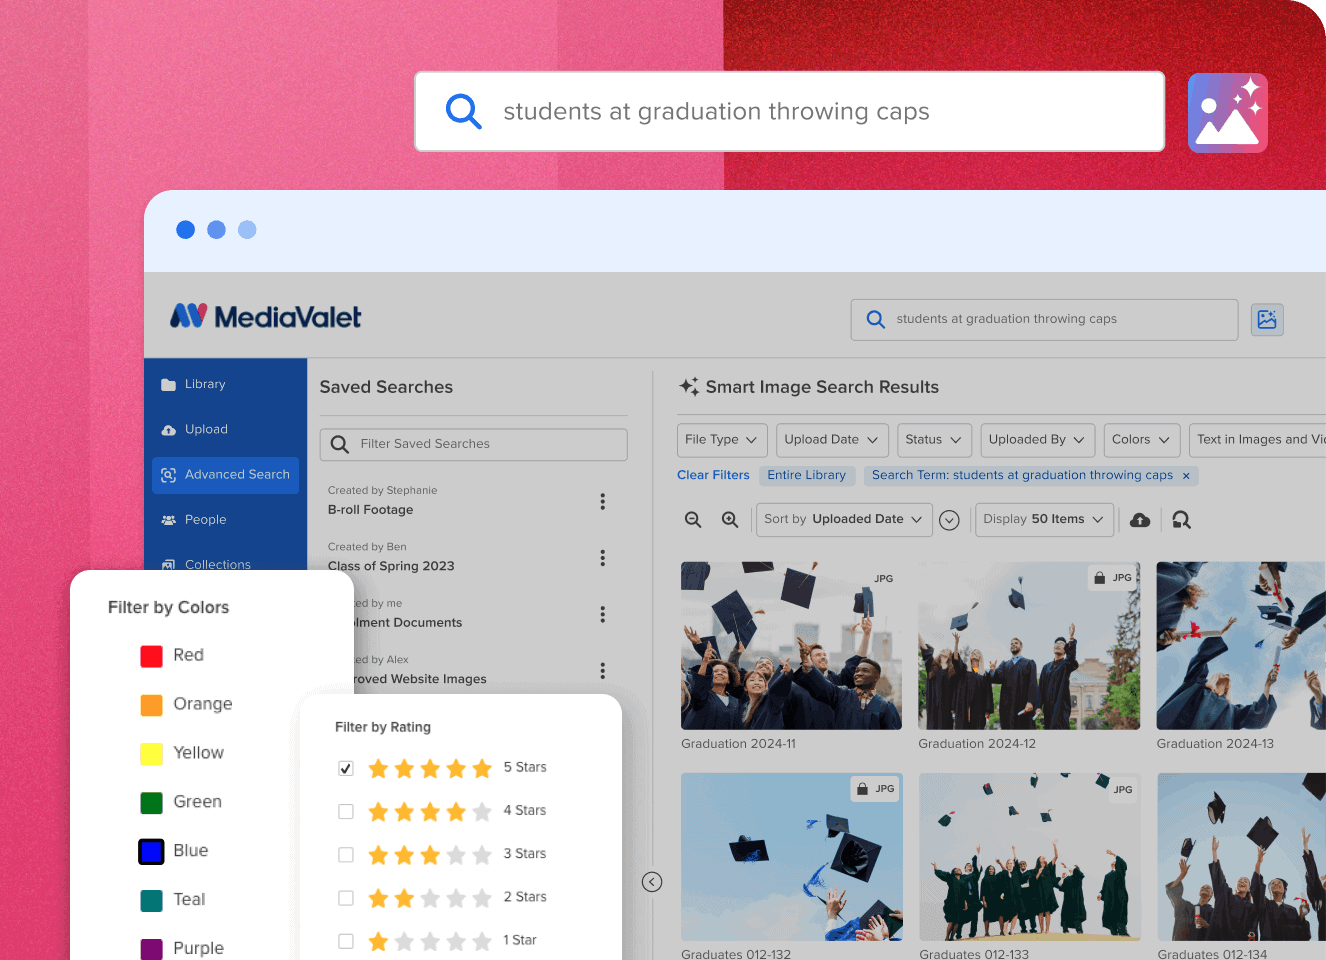
Task: Open the Sort by Uploaded Date dropdown
Action: [x=843, y=519]
